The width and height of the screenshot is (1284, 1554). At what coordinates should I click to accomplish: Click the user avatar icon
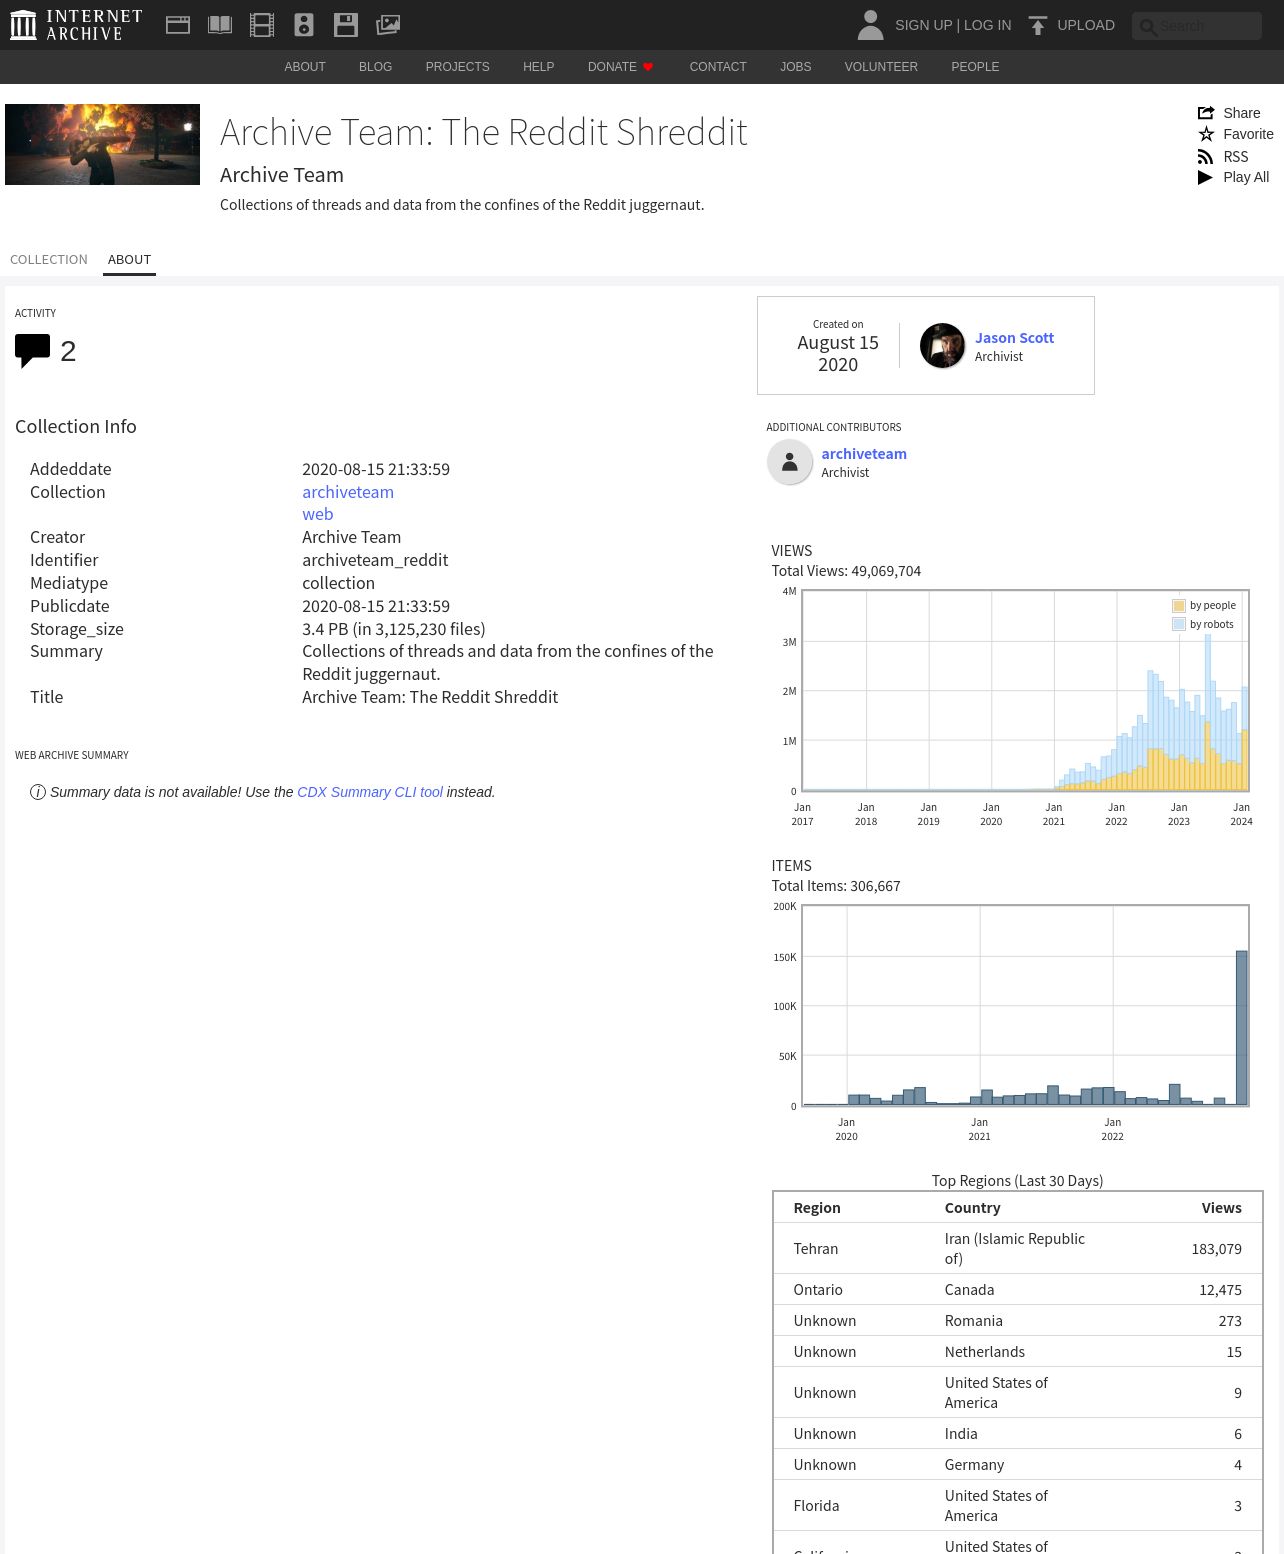point(870,25)
